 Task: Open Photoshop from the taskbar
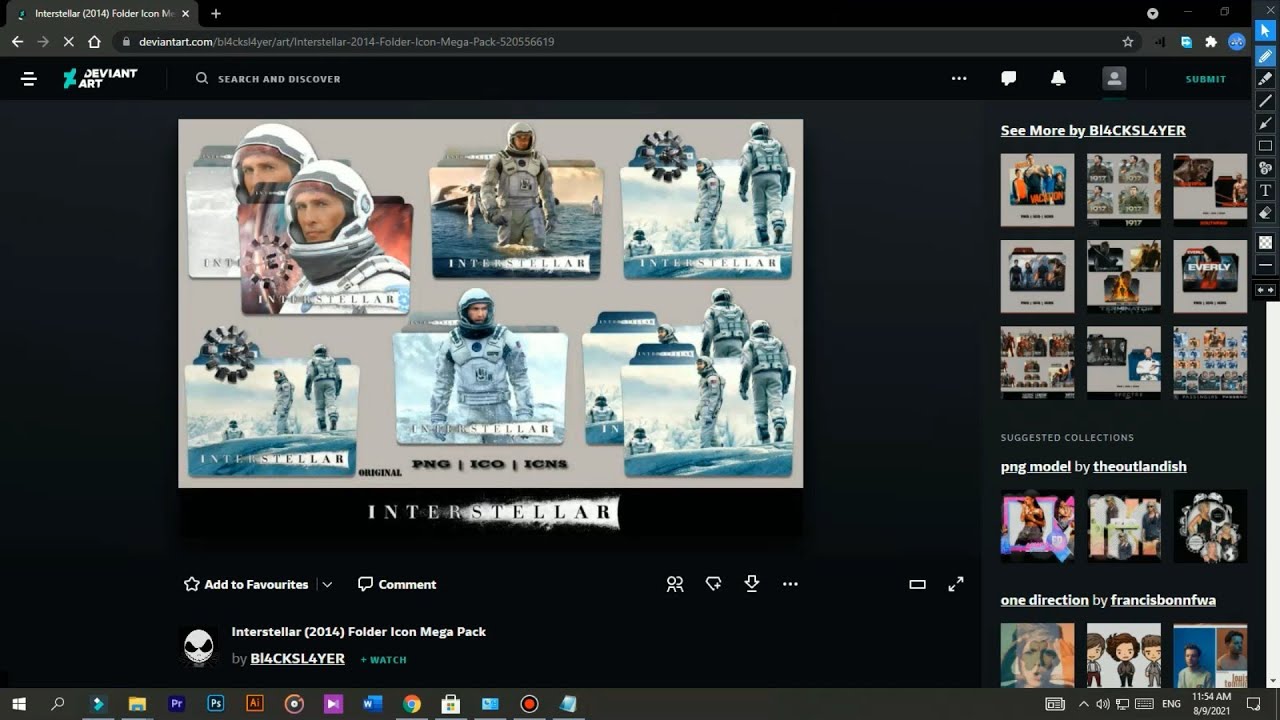pos(216,704)
